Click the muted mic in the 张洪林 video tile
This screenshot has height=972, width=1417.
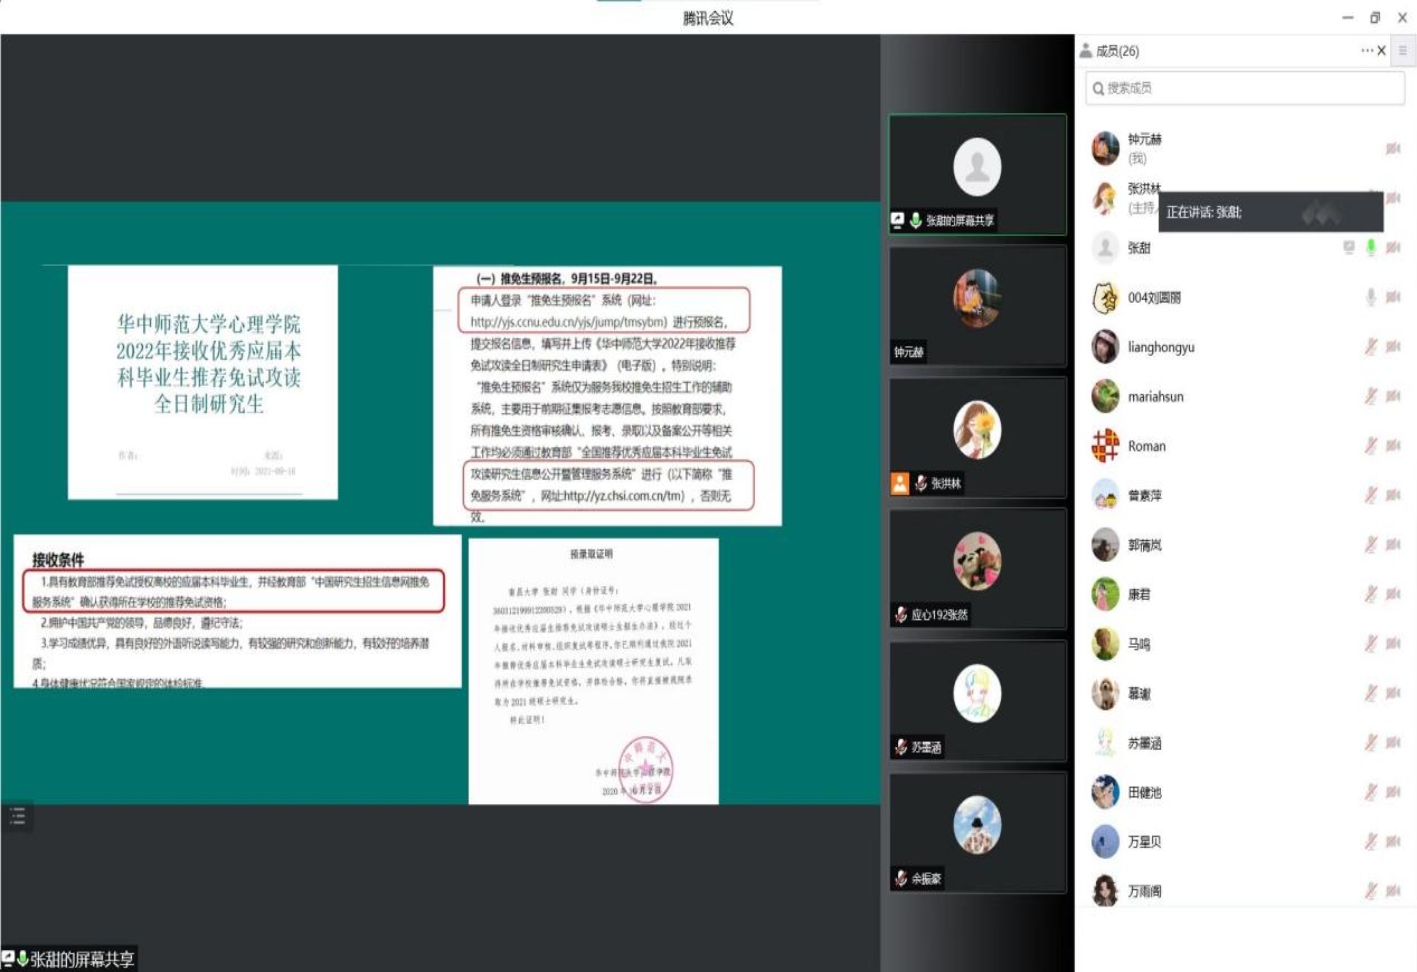pyautogui.click(x=921, y=483)
